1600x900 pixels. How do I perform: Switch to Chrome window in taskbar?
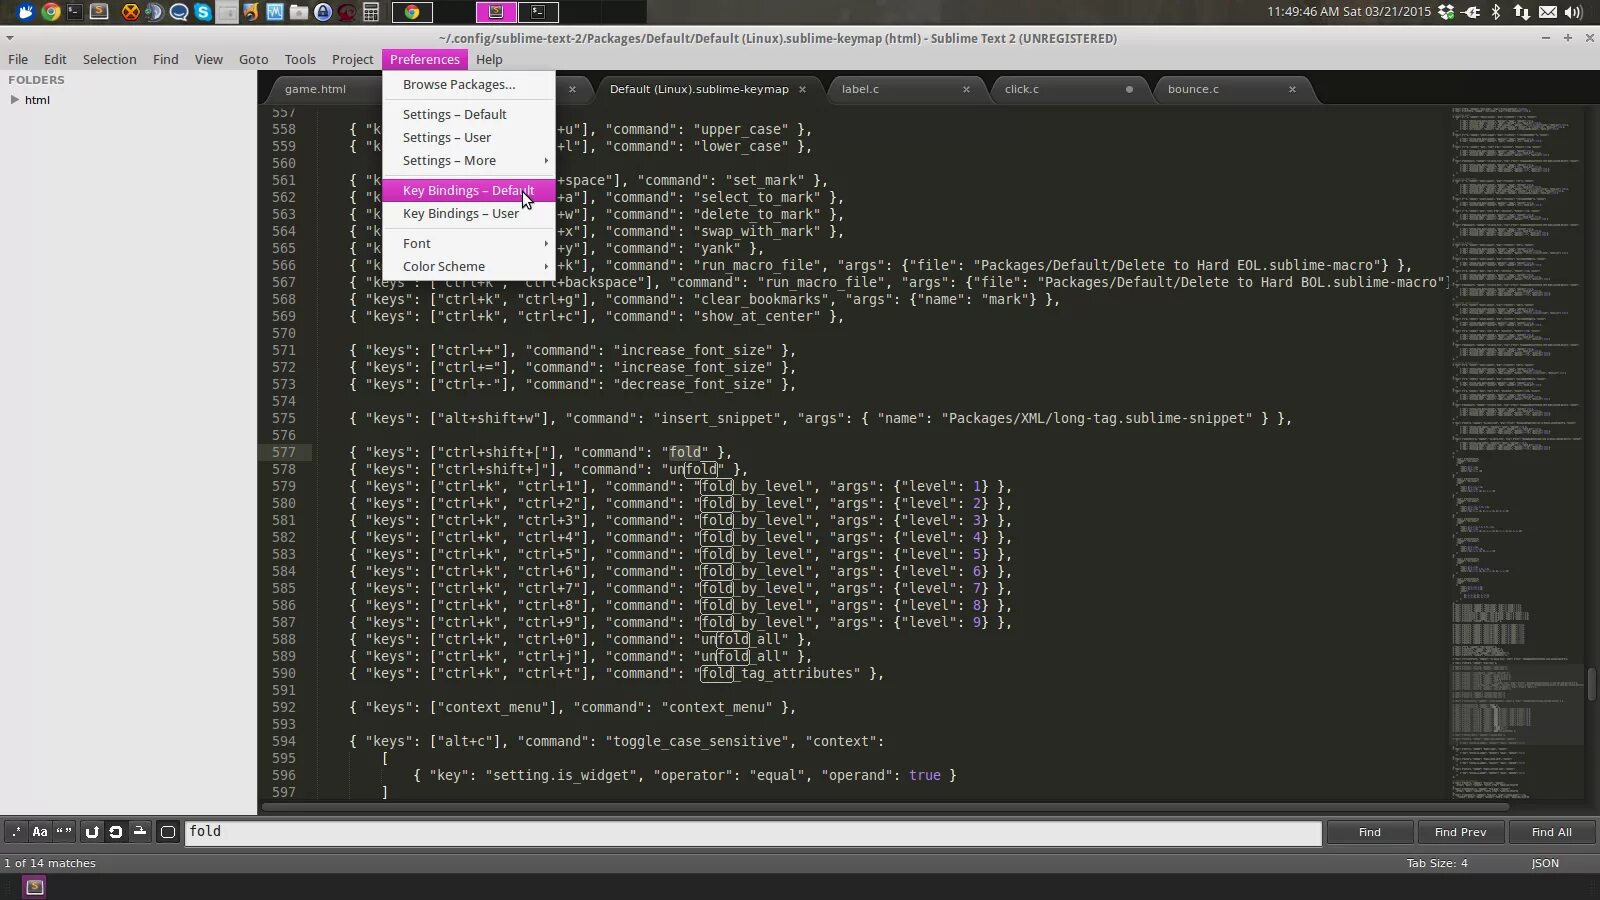coord(411,12)
